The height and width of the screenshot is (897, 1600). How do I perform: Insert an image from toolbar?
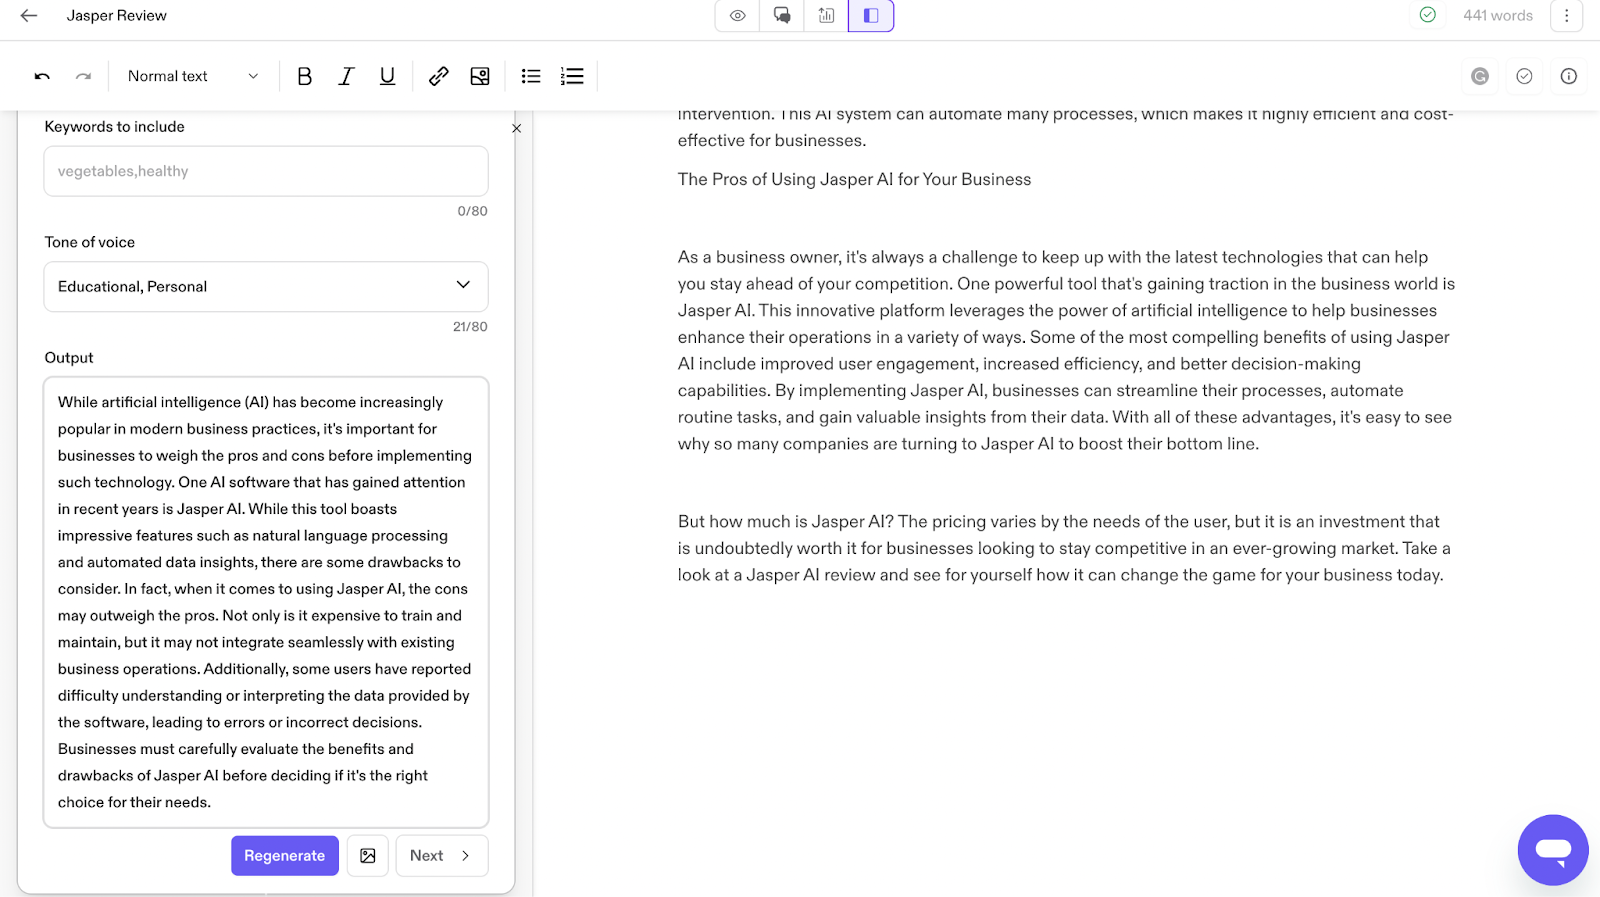[x=480, y=76]
